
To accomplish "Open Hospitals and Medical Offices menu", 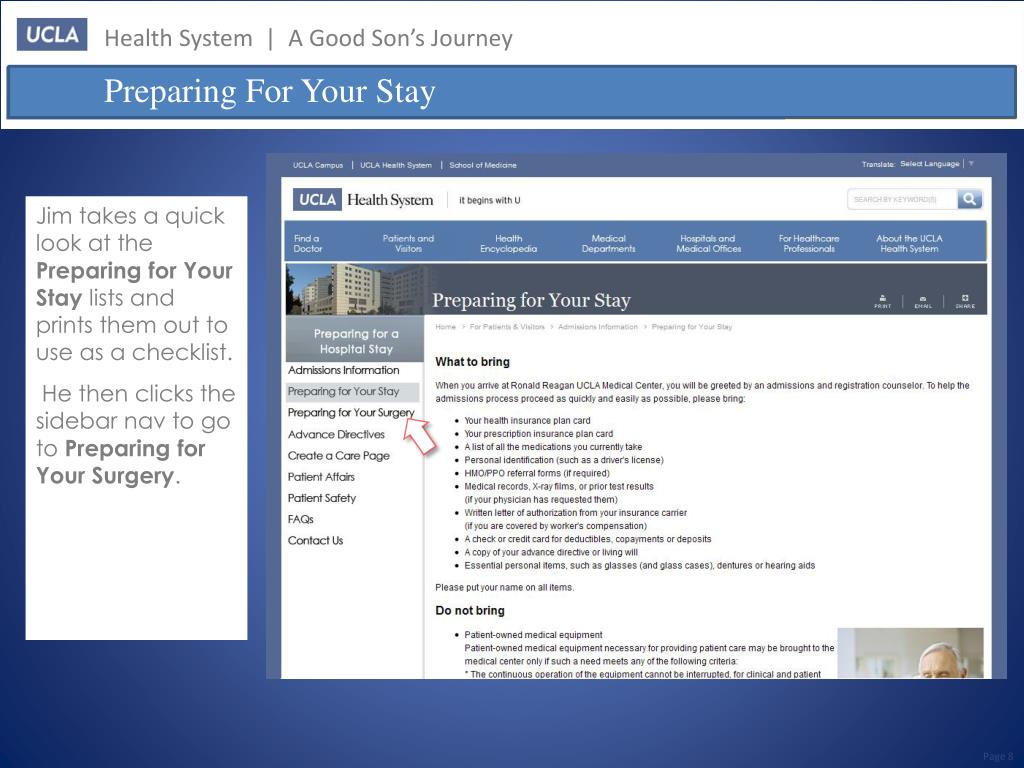I will tap(709, 244).
